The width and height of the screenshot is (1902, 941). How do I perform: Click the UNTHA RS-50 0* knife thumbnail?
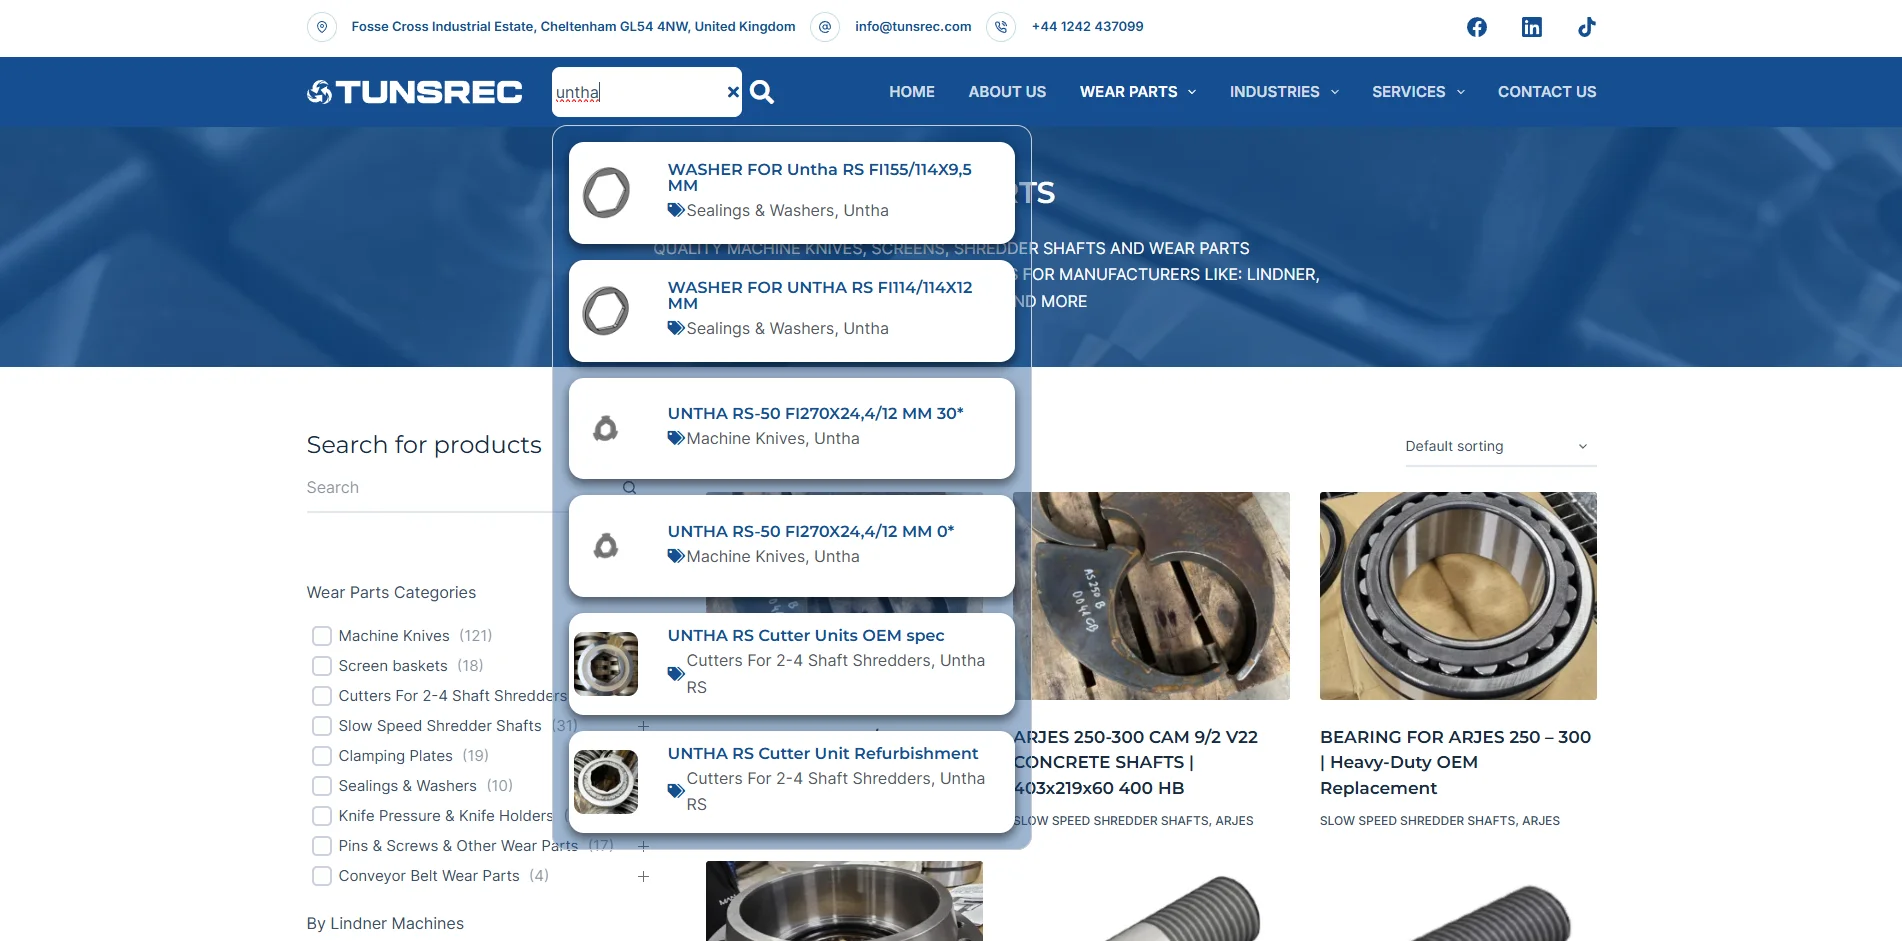606,546
